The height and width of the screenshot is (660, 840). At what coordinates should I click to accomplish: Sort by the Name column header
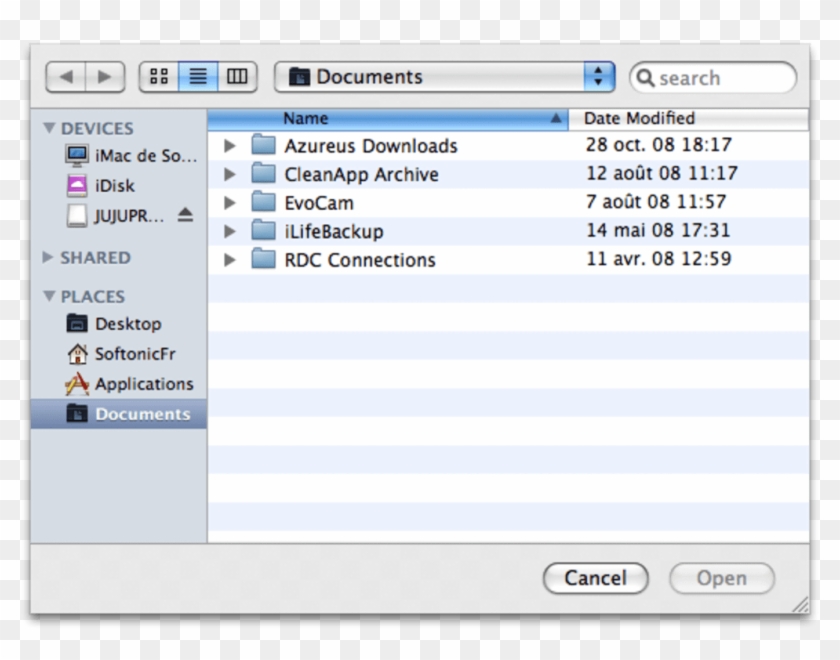tap(388, 118)
